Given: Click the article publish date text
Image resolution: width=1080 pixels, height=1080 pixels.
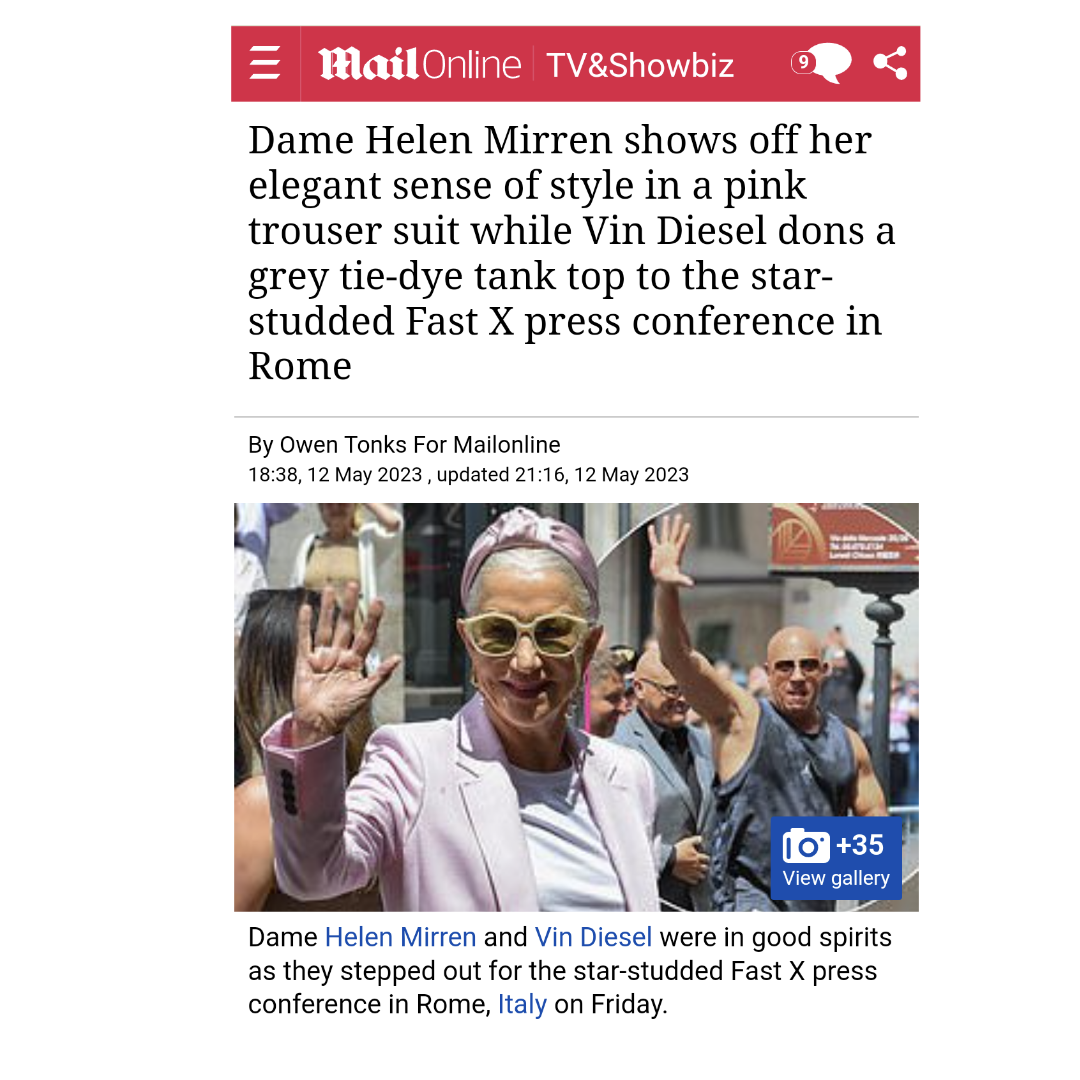Looking at the screenshot, I should 335,475.
